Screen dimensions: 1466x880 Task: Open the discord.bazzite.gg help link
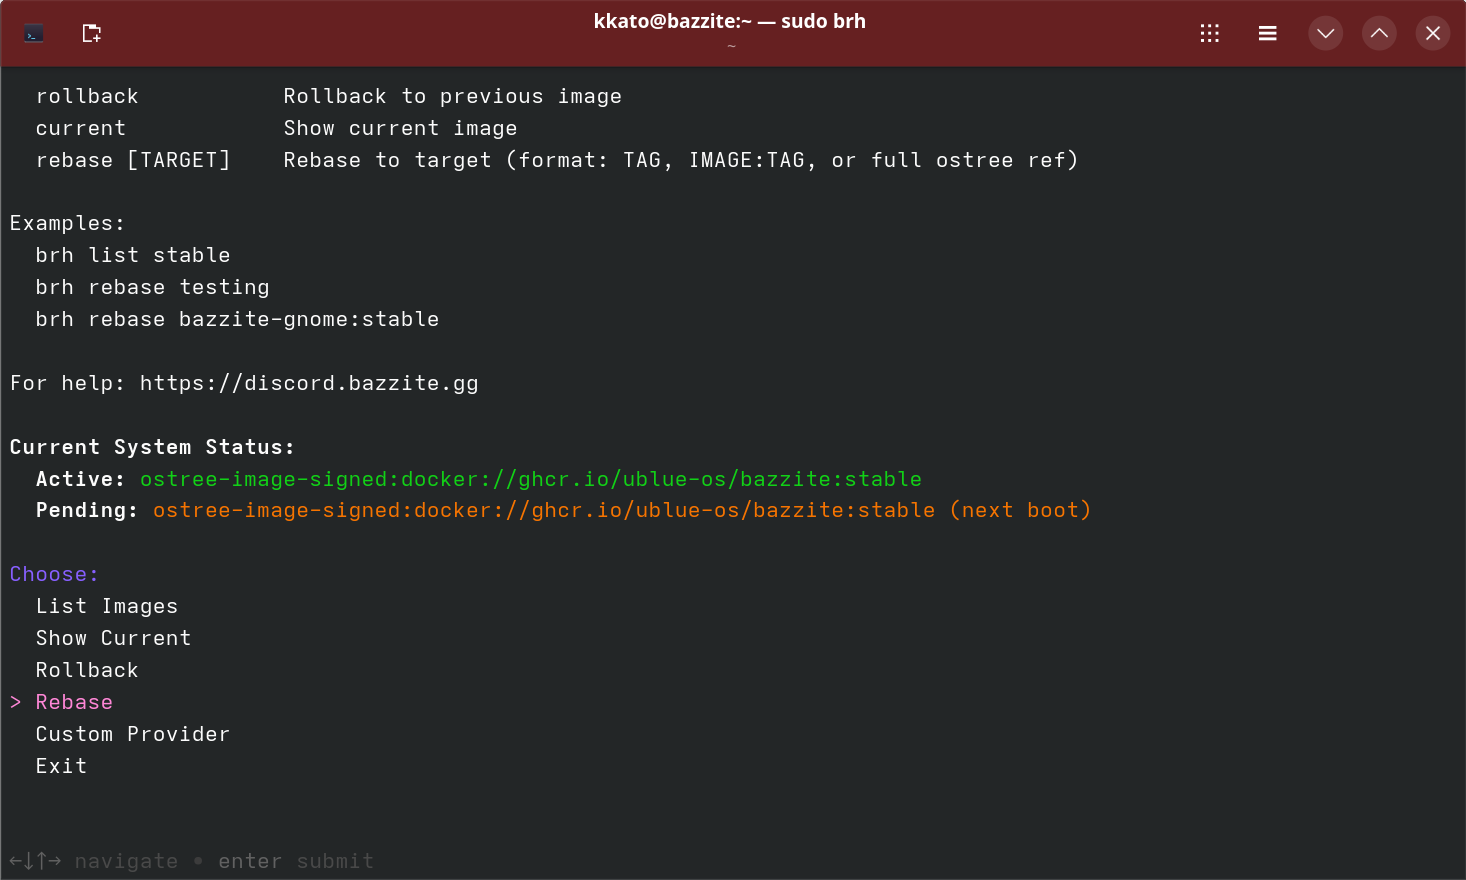point(309,382)
